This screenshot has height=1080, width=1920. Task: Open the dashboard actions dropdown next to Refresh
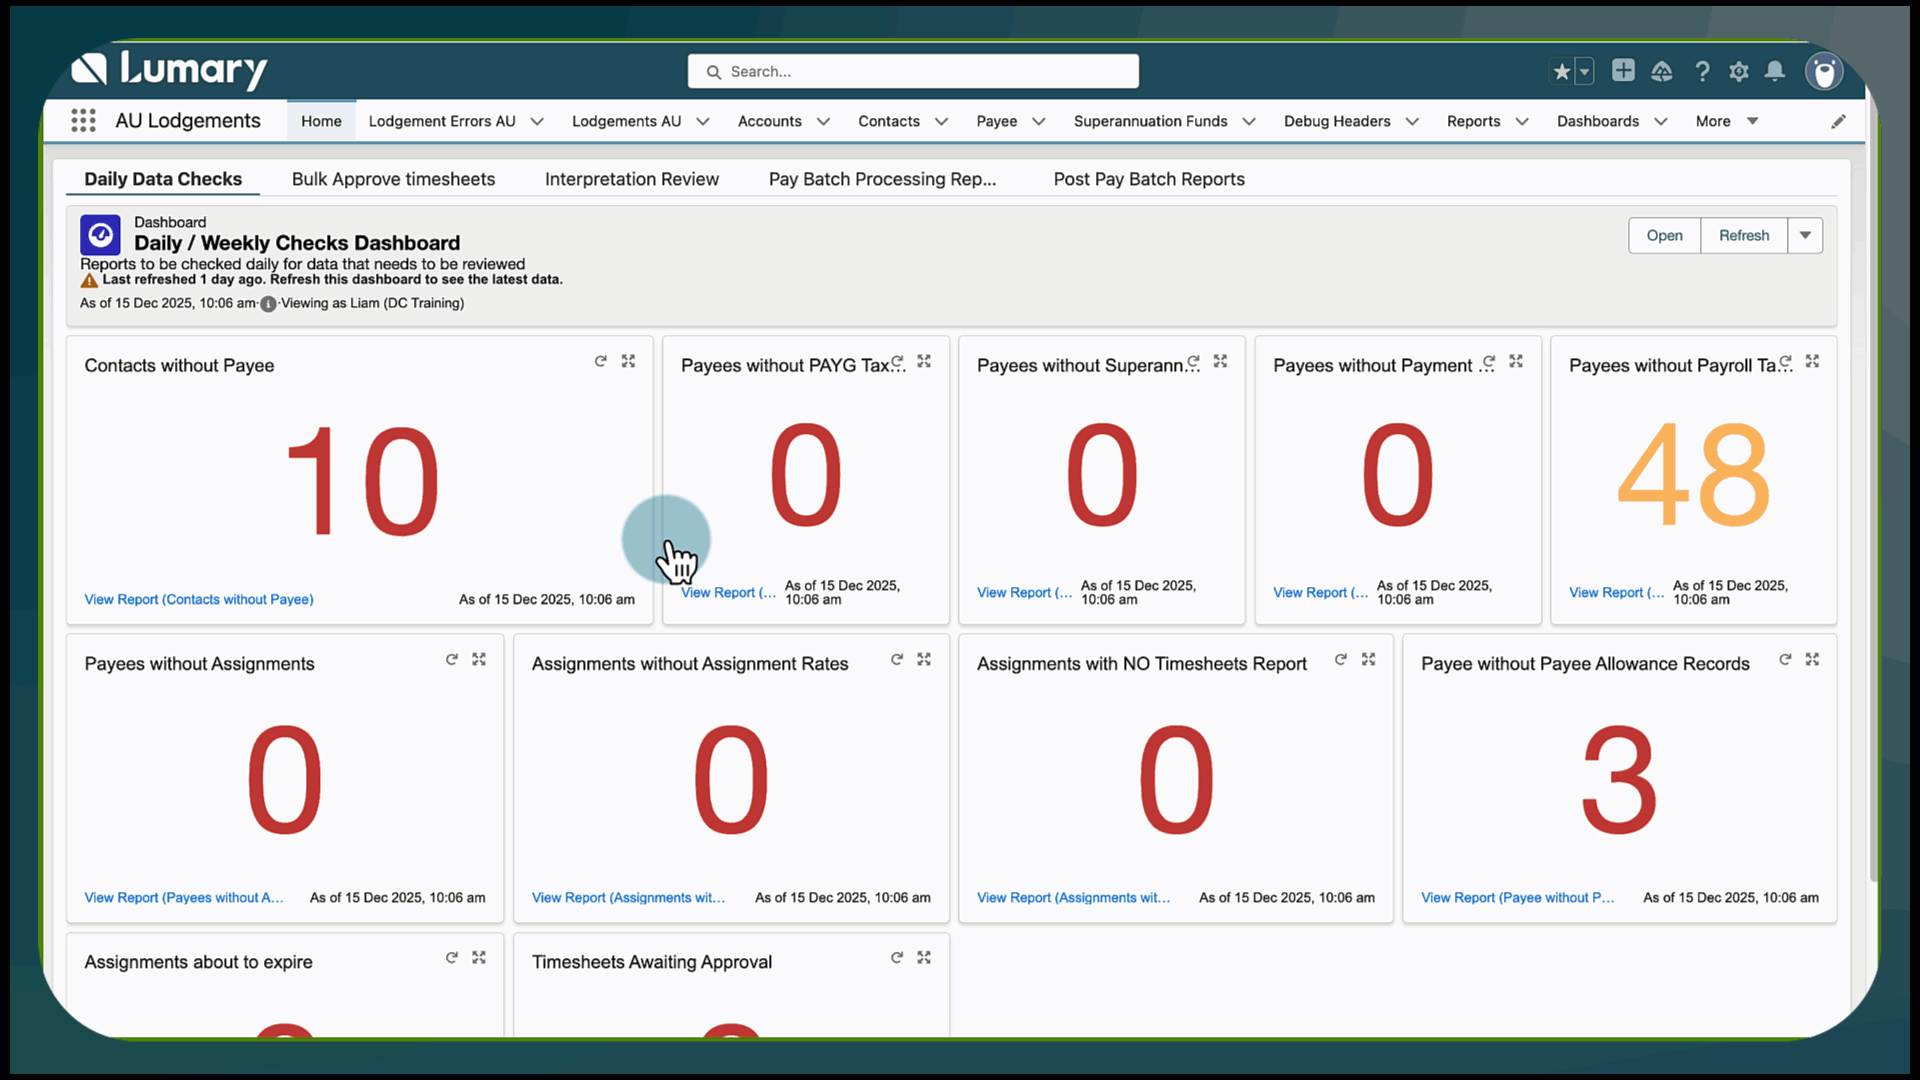(x=1805, y=235)
